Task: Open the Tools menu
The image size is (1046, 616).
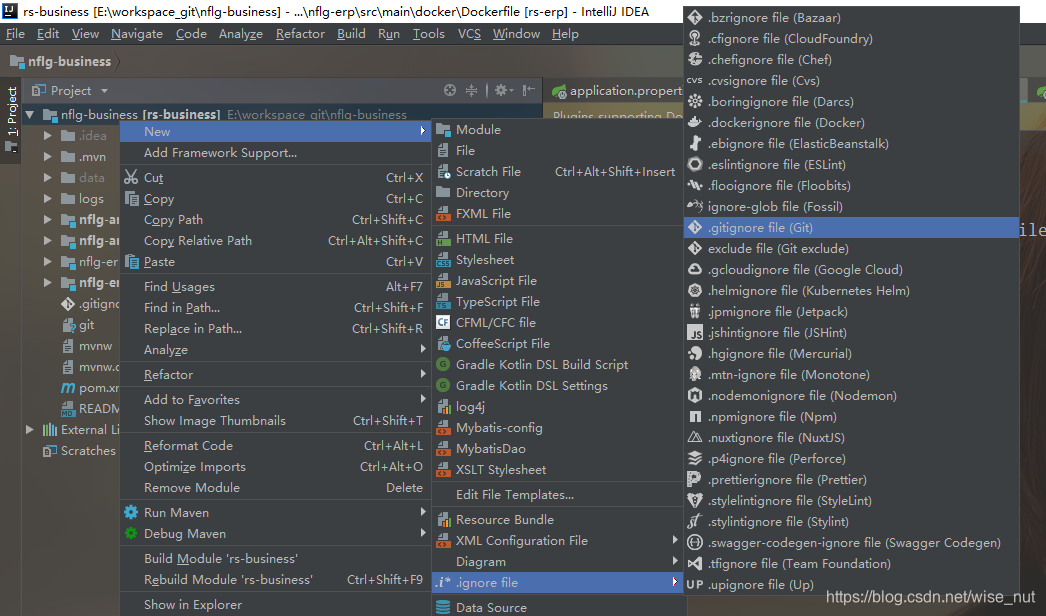Action: [x=428, y=34]
